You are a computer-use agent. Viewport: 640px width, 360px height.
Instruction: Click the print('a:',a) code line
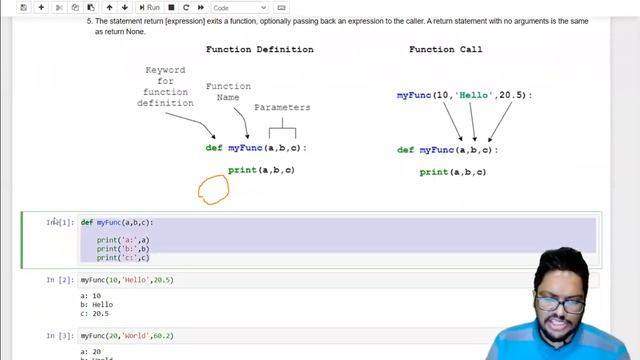point(123,240)
